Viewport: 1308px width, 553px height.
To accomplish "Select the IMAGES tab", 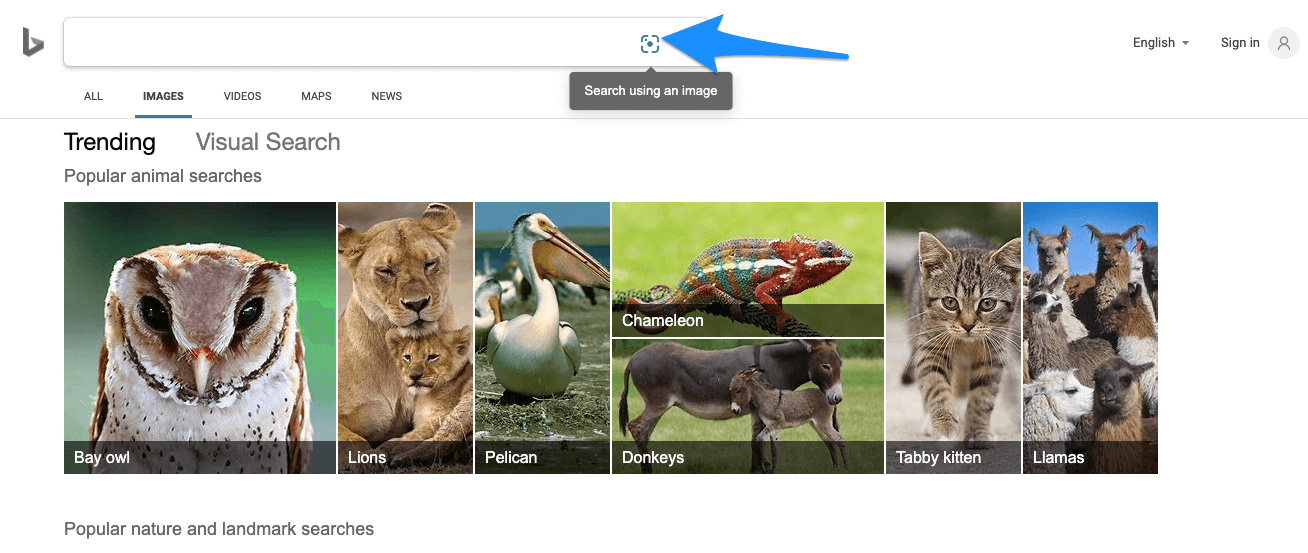I will [x=163, y=97].
